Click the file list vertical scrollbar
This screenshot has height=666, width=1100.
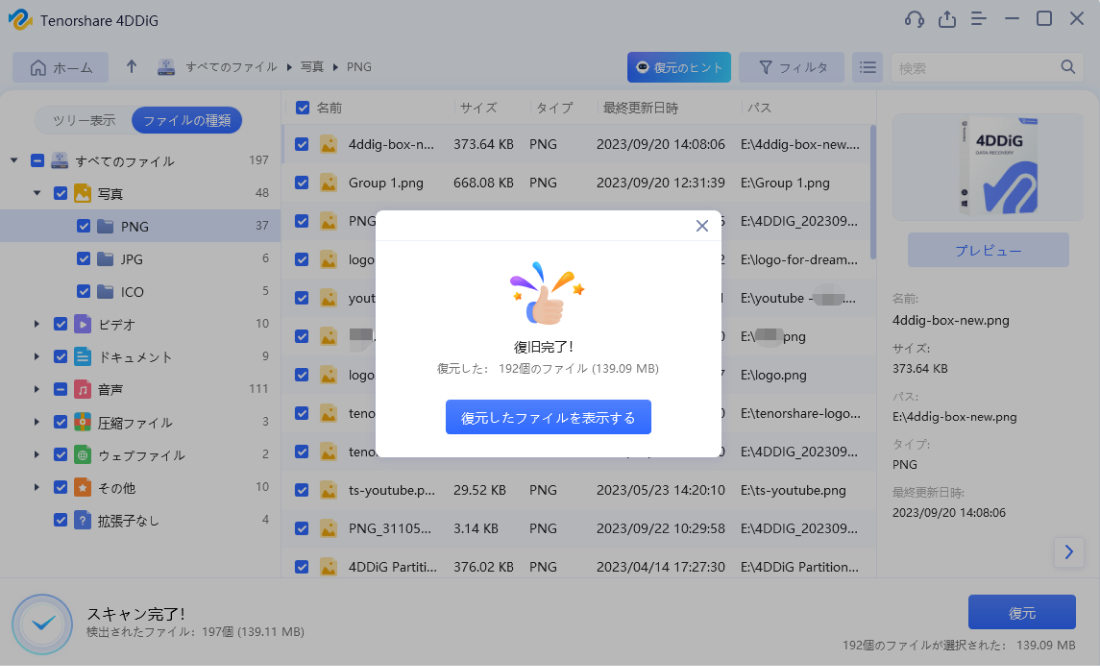(873, 192)
